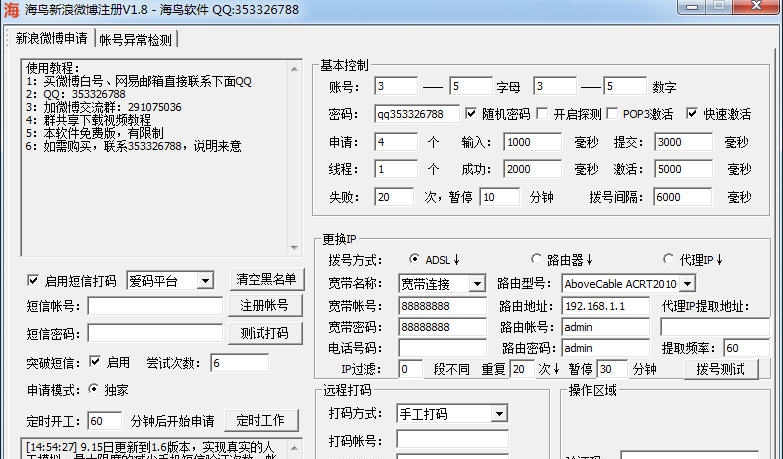Click the IP暂停 minutes field showing 30
This screenshot has width=783, height=459.
point(612,369)
